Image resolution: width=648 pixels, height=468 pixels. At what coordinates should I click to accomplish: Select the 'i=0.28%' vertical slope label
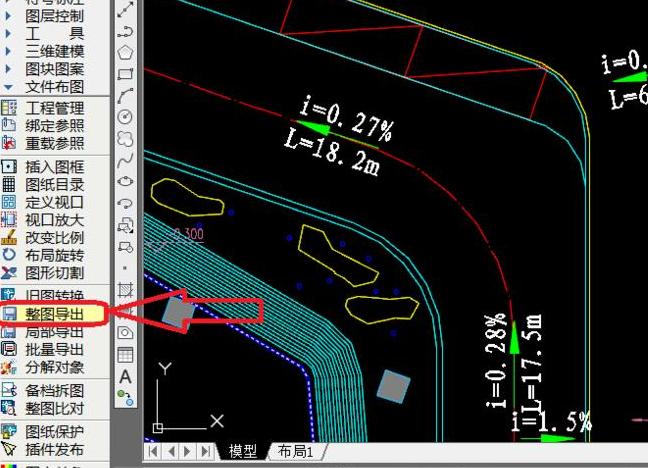496,361
